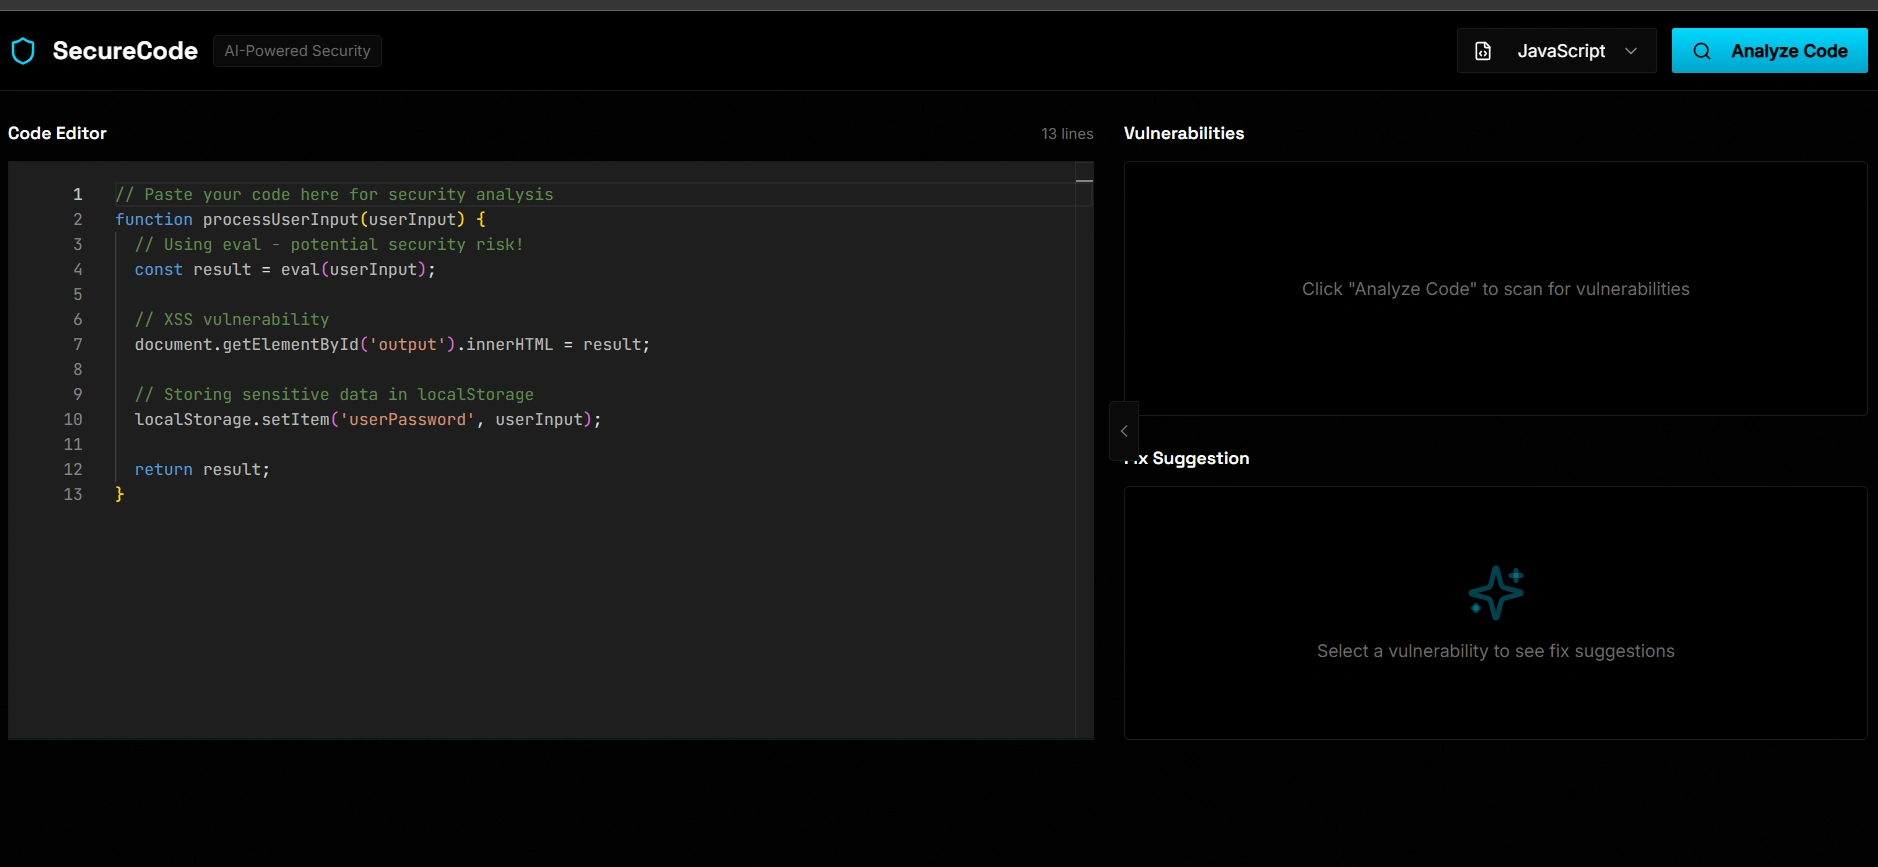Click line number 2 in the gutter
The height and width of the screenshot is (867, 1878).
click(78, 220)
